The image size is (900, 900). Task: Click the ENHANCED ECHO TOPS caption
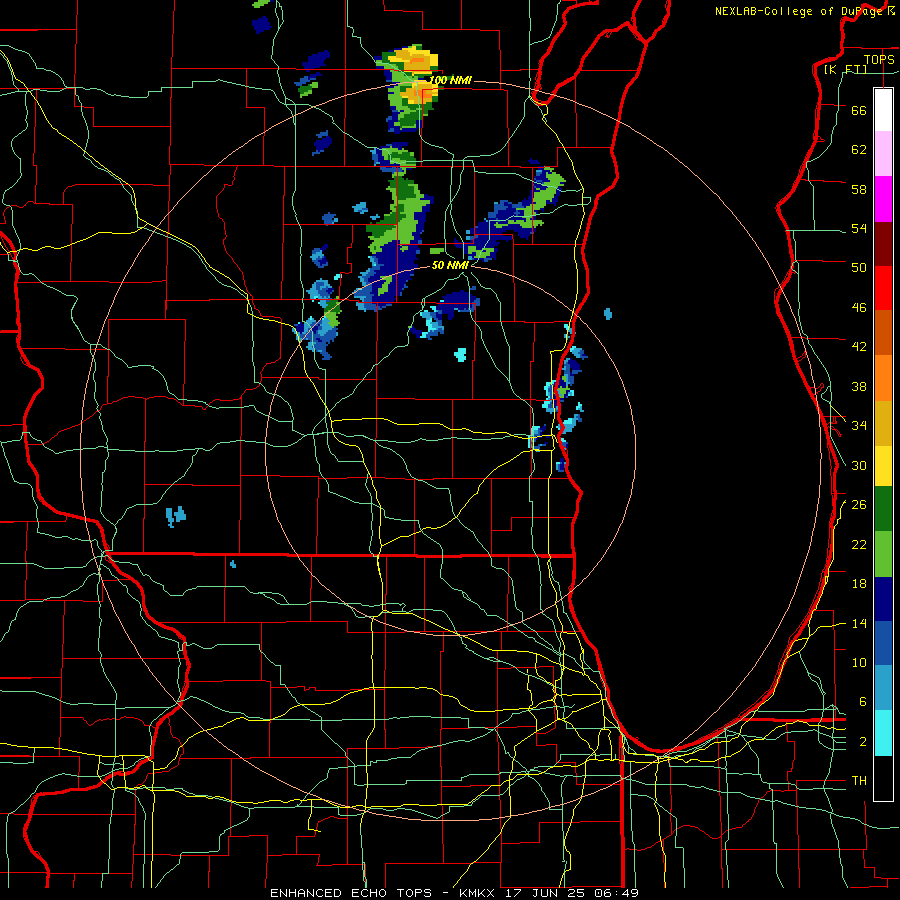pos(350,893)
